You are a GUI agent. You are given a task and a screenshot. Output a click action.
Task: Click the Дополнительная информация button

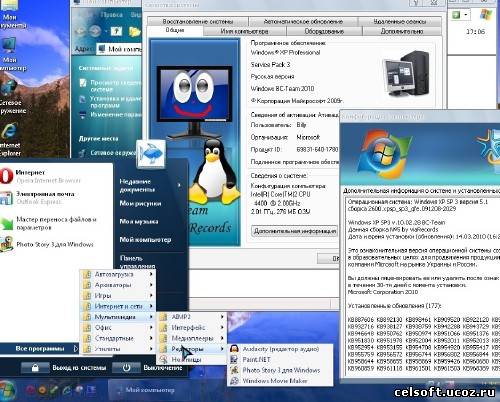(295, 231)
